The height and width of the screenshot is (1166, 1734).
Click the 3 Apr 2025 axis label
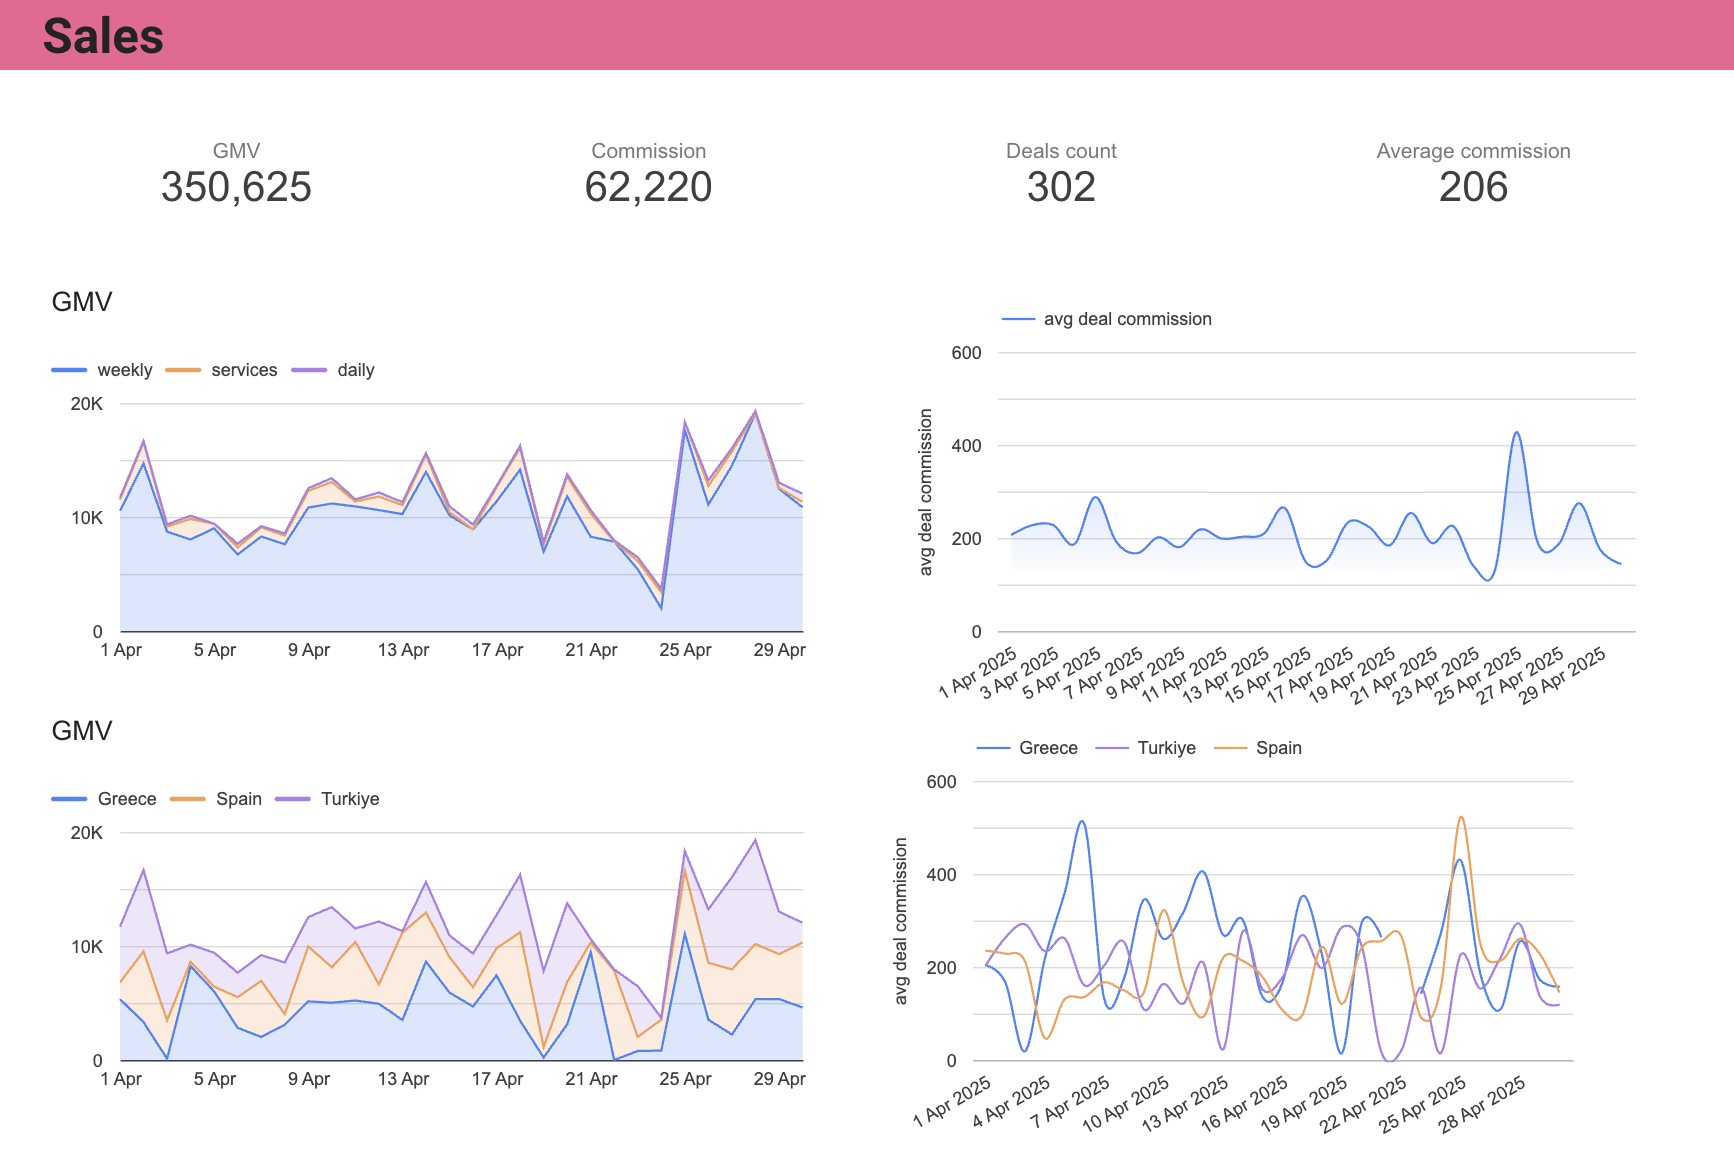click(1020, 673)
